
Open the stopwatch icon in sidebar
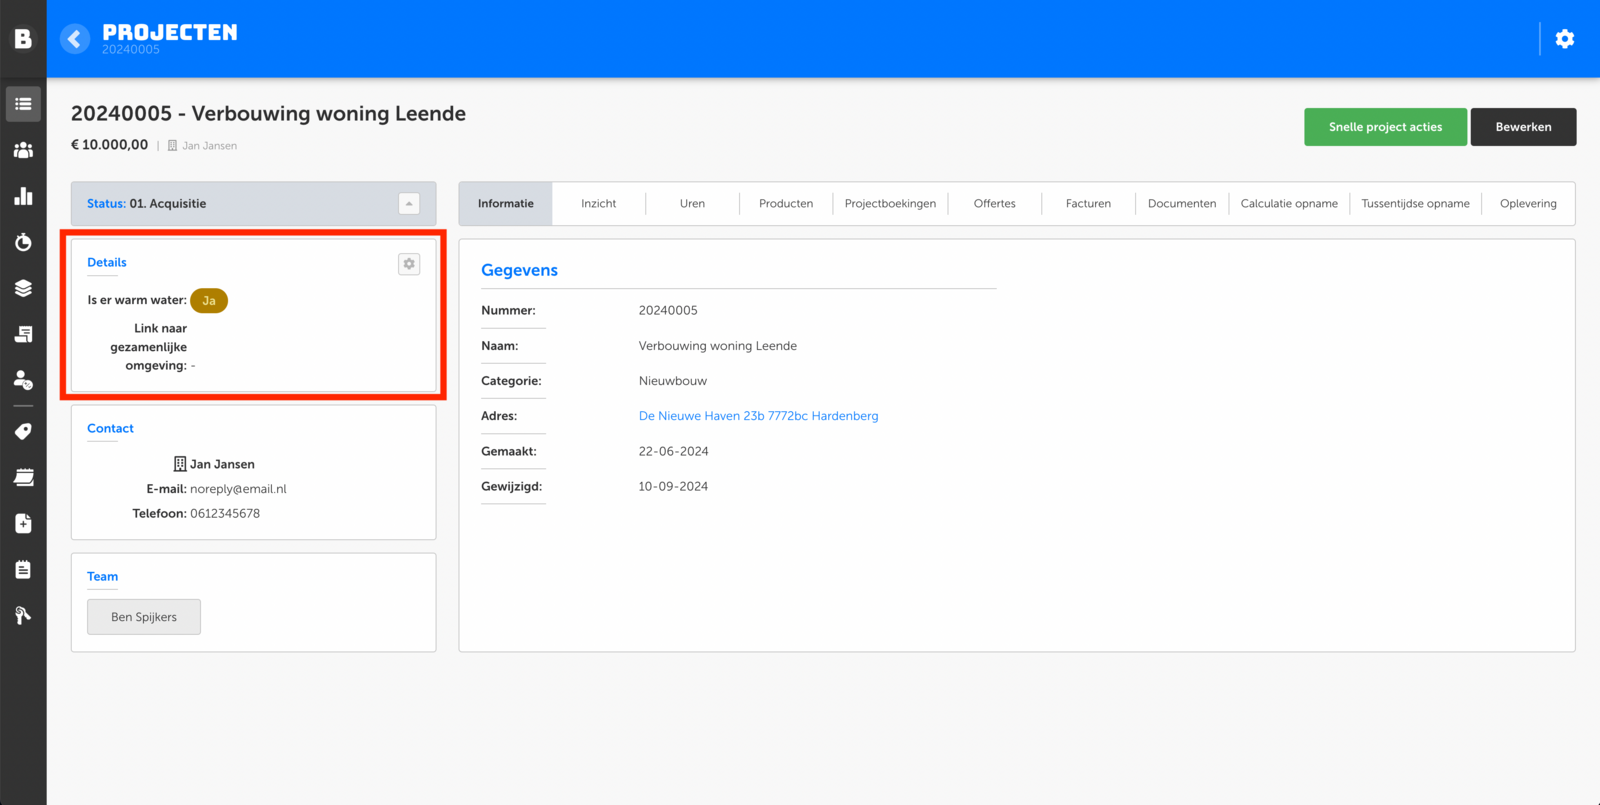[23, 242]
